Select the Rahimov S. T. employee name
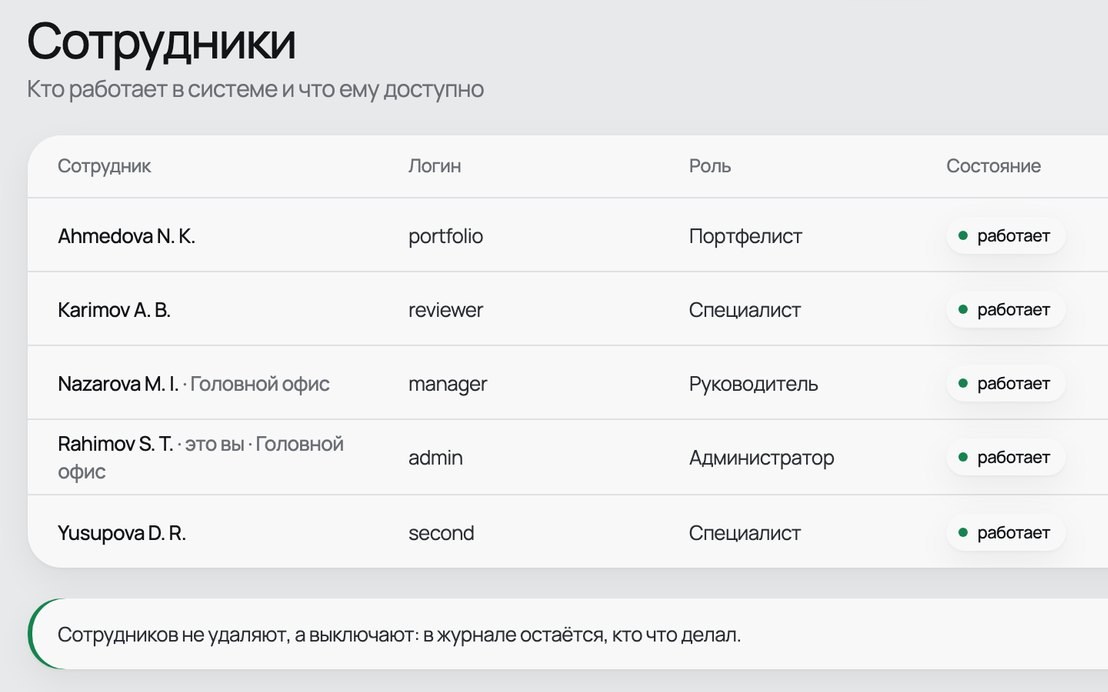This screenshot has height=692, width=1108. pyautogui.click(x=115, y=444)
